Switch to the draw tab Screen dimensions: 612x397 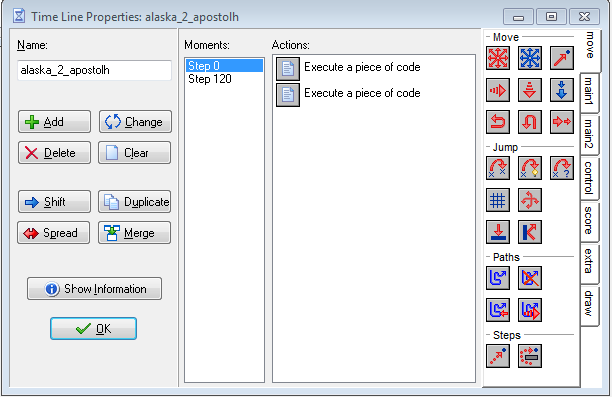pos(589,304)
